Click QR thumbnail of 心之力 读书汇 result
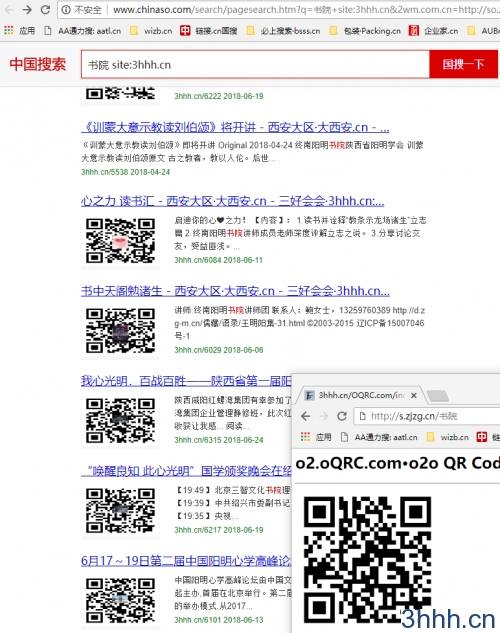Image resolution: width=500 pixels, height=633 pixels. pyautogui.click(x=120, y=241)
